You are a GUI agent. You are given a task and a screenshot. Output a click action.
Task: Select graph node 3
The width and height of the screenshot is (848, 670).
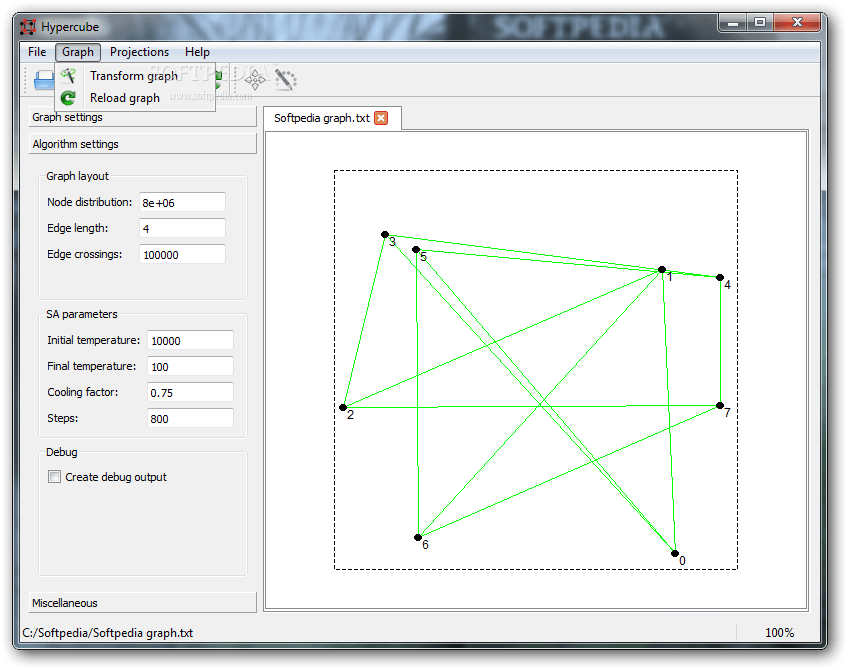pos(385,235)
